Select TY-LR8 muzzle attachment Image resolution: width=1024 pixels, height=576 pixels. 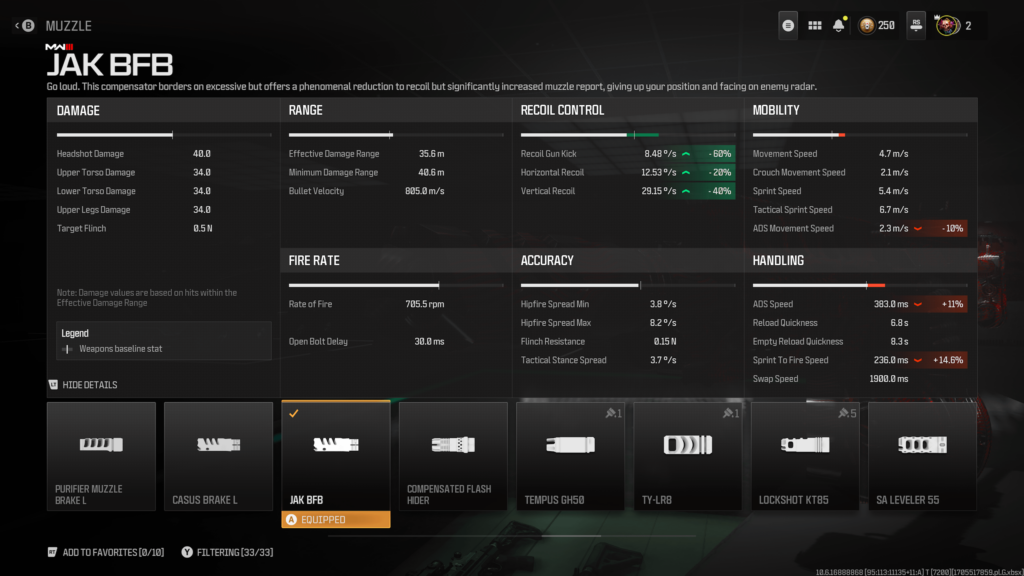688,456
